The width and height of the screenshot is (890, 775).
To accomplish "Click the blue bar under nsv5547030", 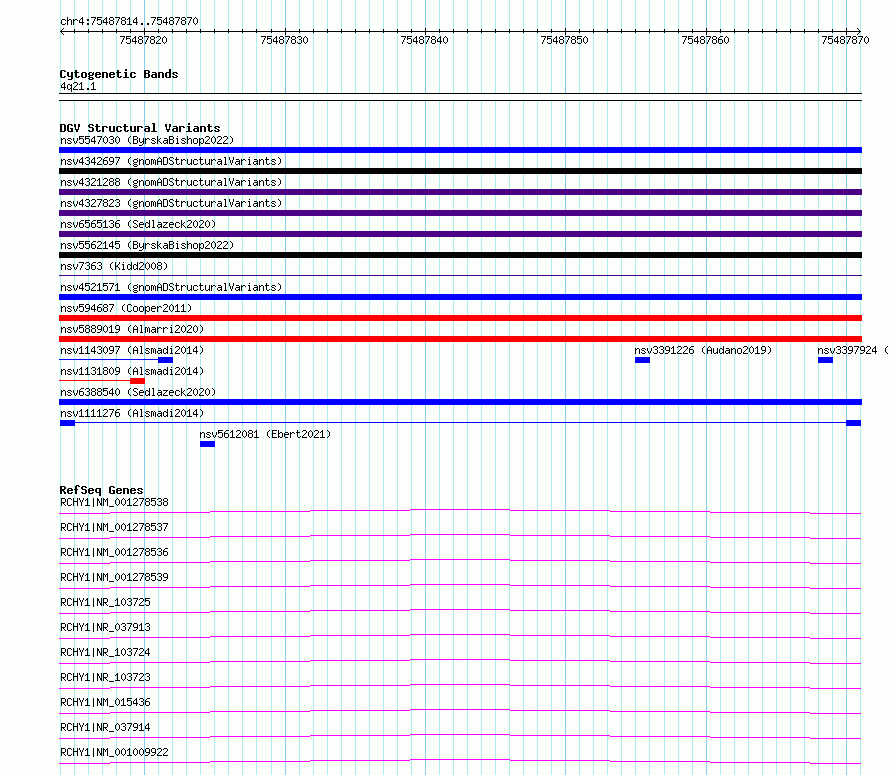I will pos(460,150).
